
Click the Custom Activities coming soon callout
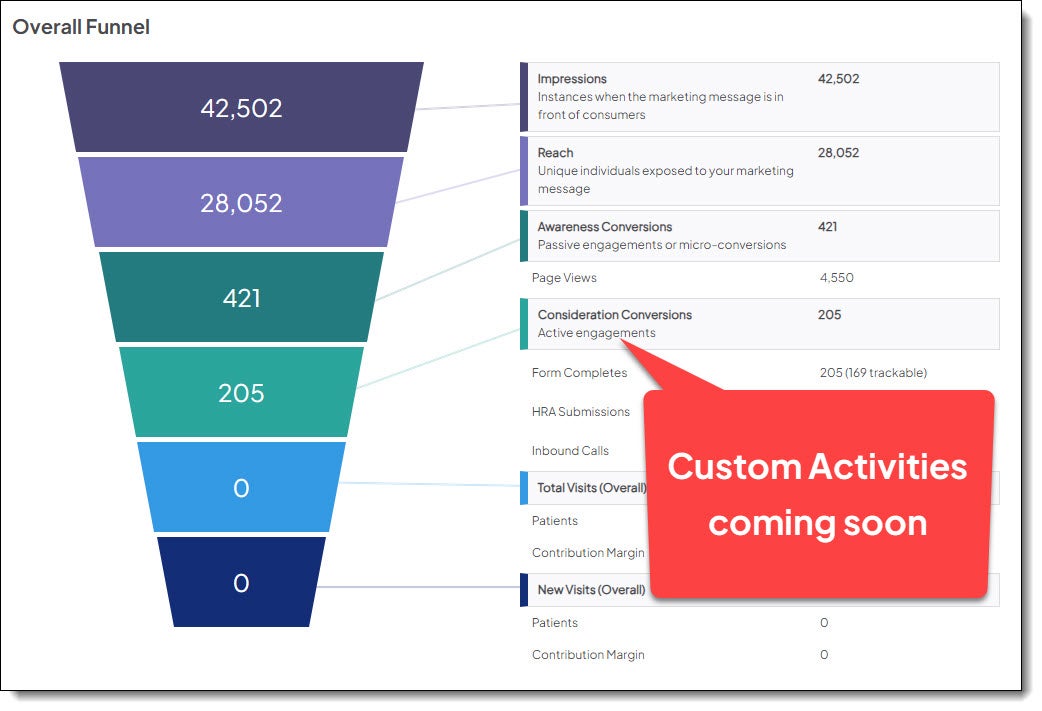[x=817, y=494]
